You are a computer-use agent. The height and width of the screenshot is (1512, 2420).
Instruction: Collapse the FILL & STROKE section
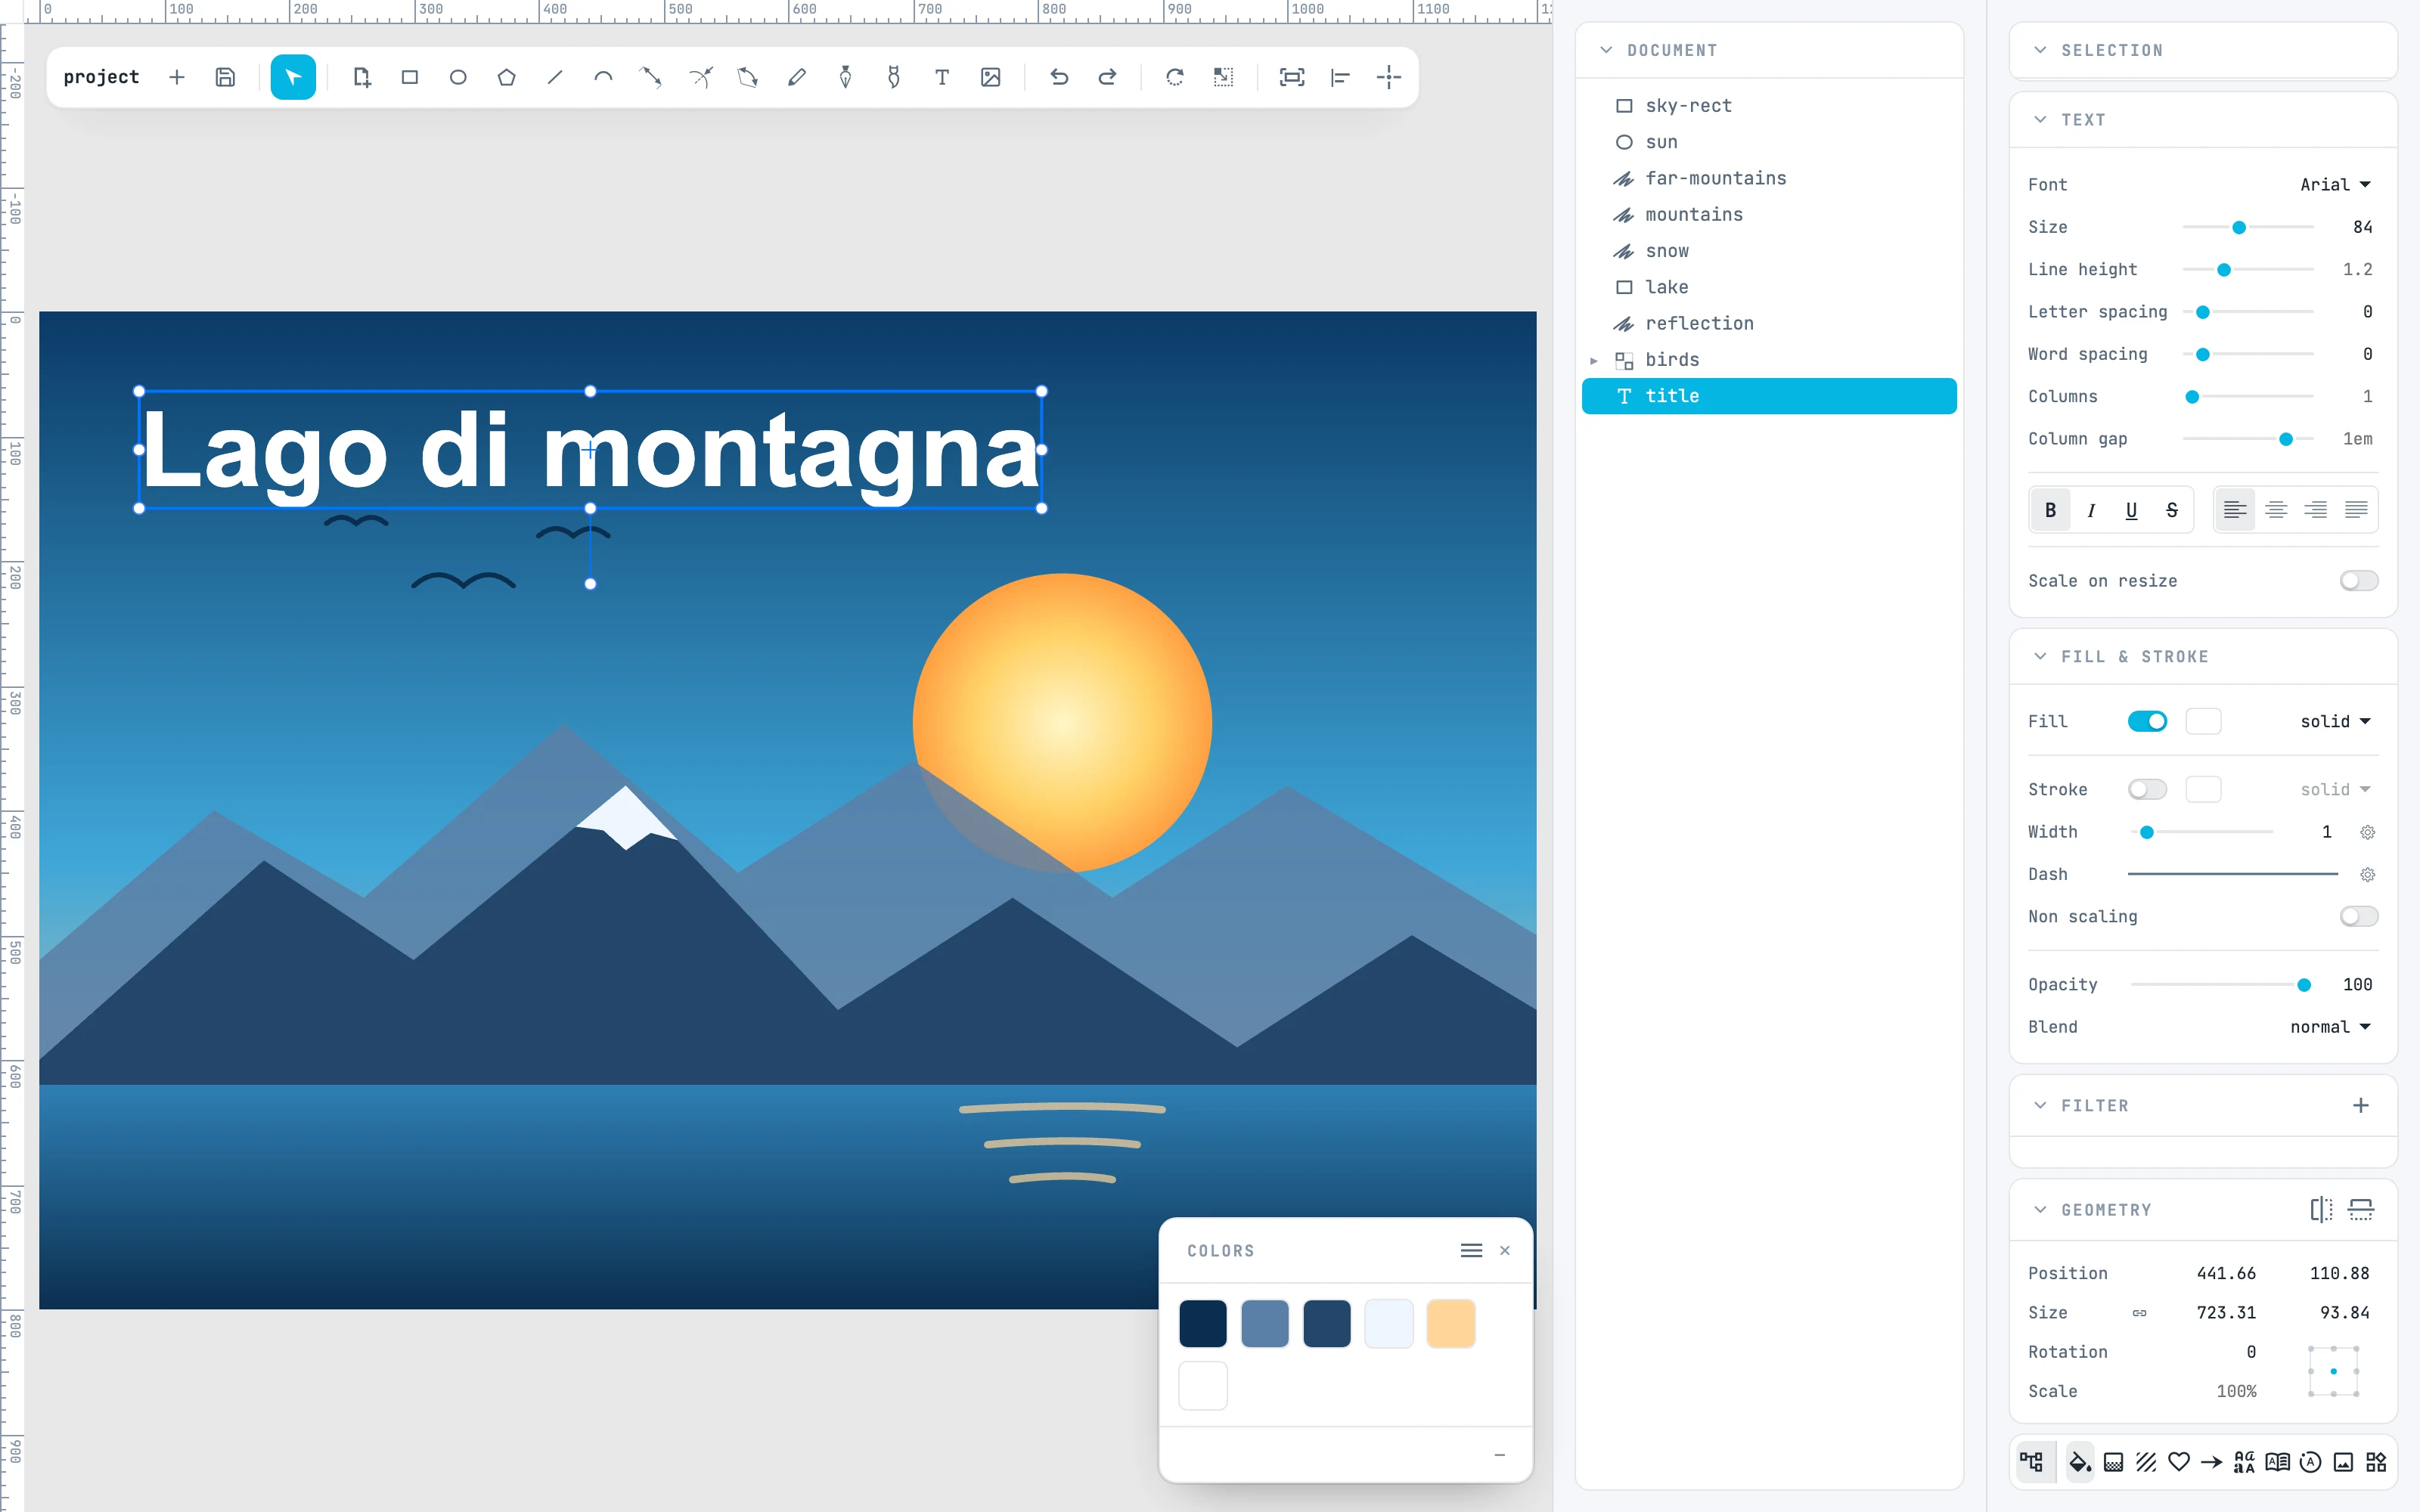[2203, 656]
